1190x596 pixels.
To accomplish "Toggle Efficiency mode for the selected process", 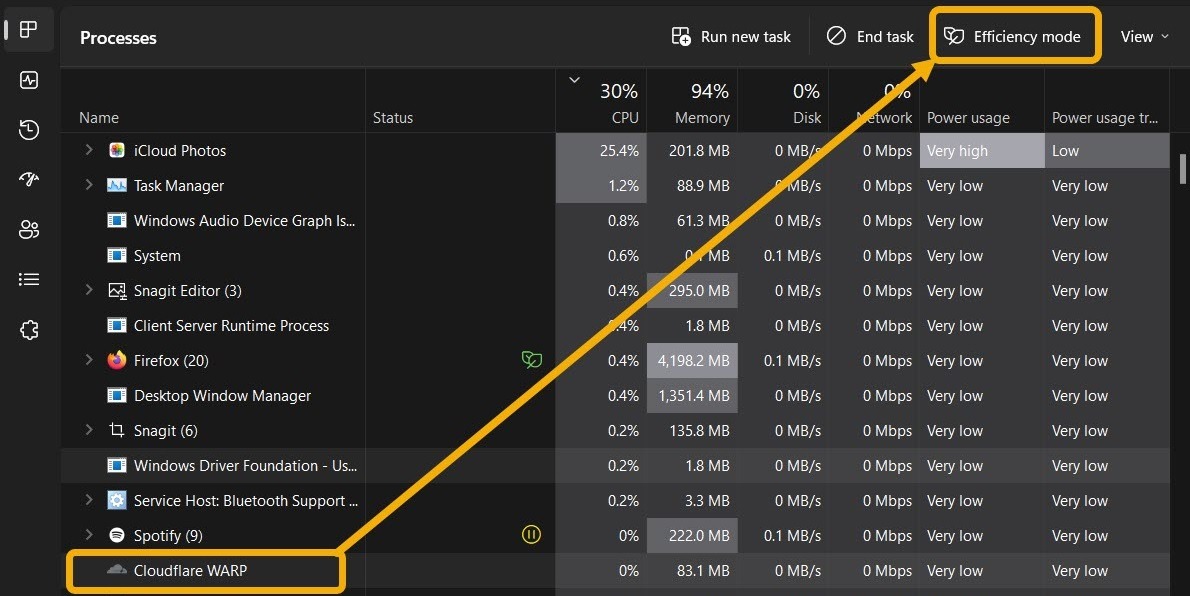I will coord(1015,36).
